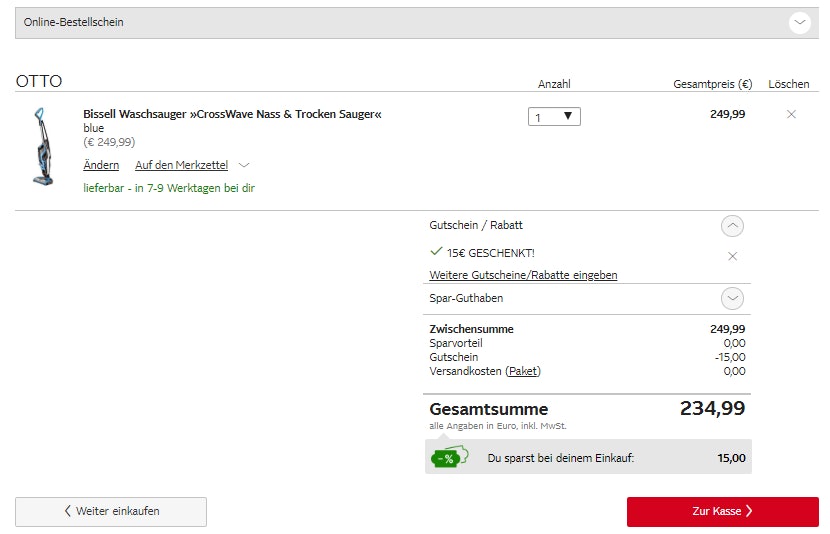This screenshot has width=830, height=534.
Task: Proceed with Zur Kasse button
Action: pyautogui.click(x=723, y=511)
